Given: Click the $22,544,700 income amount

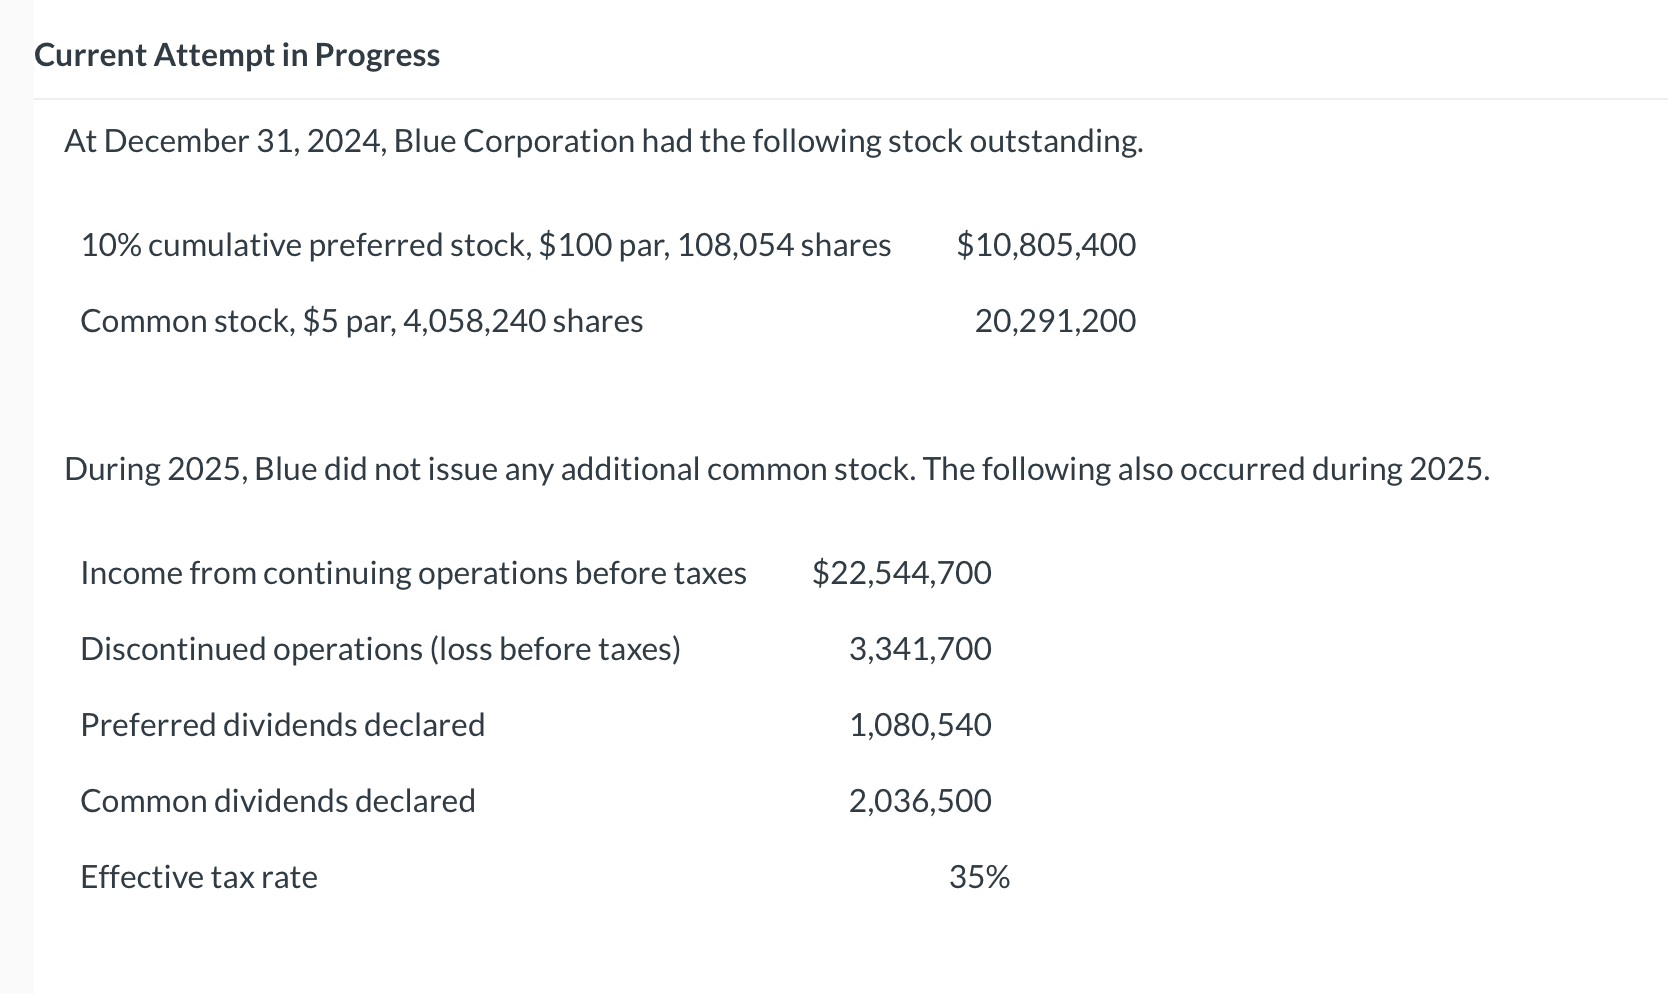Looking at the screenshot, I should coord(902,573).
